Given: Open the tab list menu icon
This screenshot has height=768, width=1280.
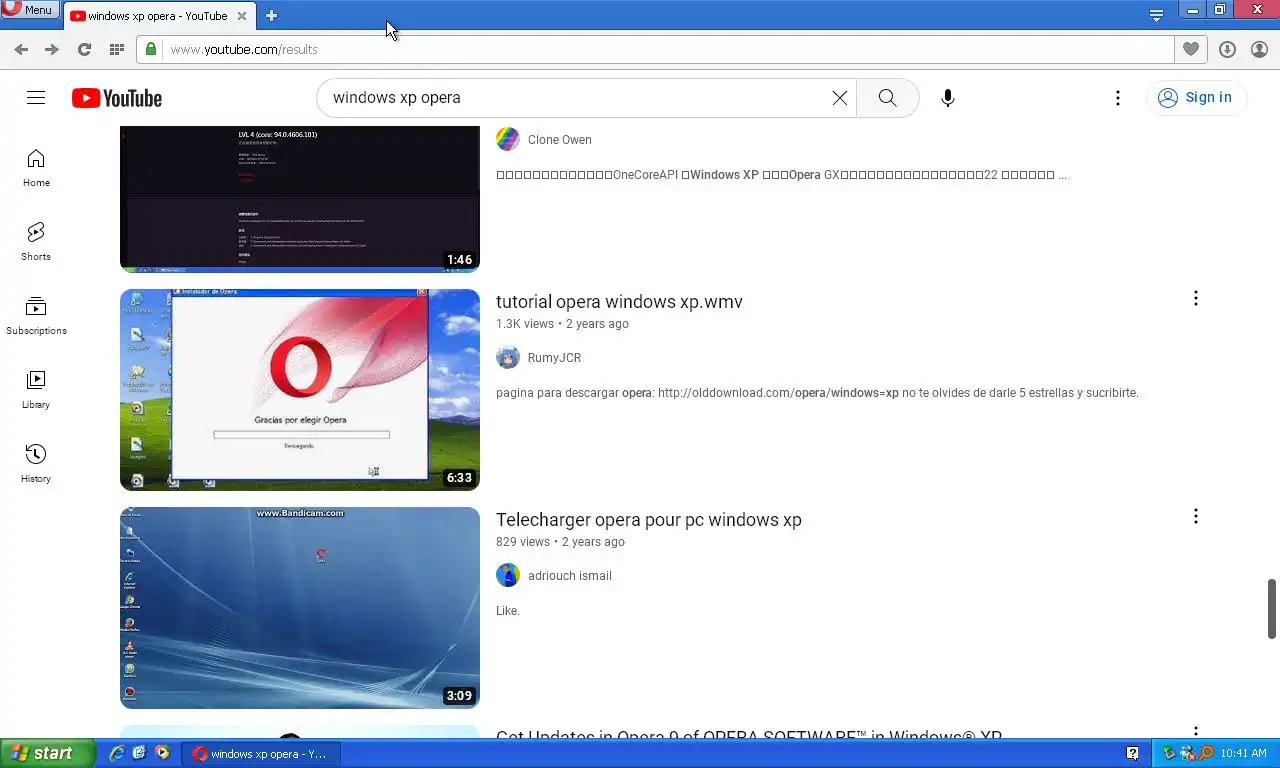Looking at the screenshot, I should pyautogui.click(x=1156, y=15).
